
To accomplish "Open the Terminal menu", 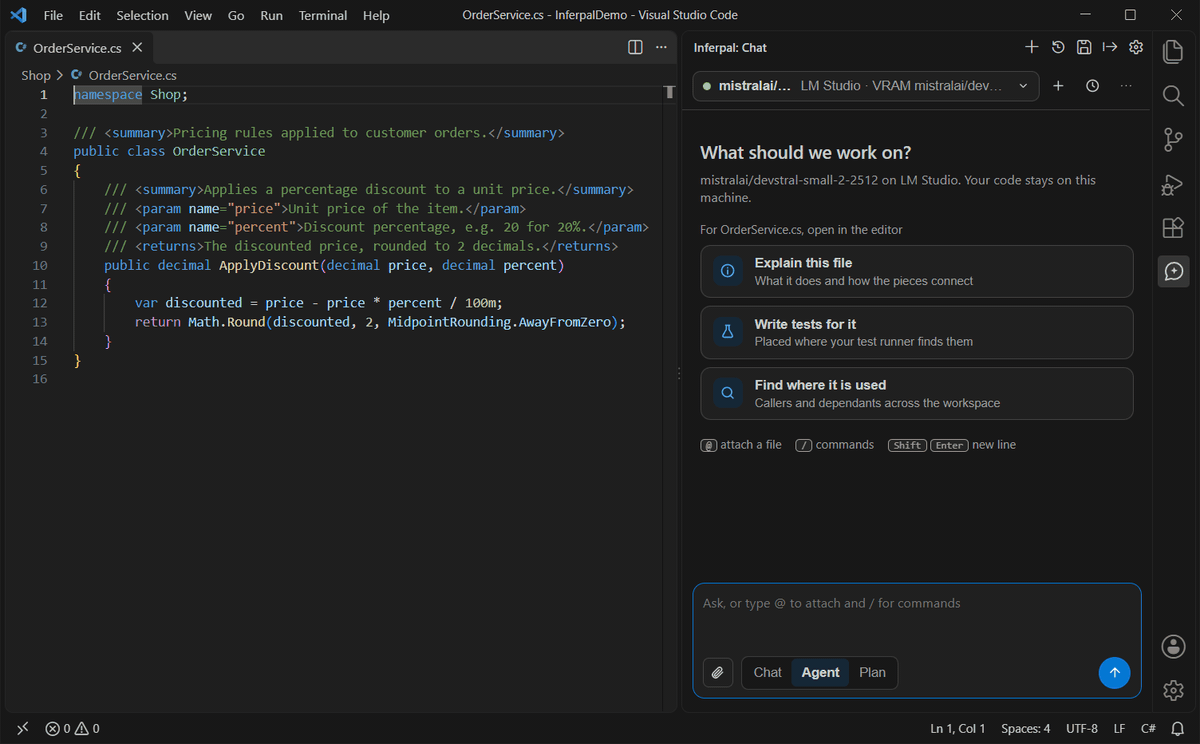I will click(323, 15).
